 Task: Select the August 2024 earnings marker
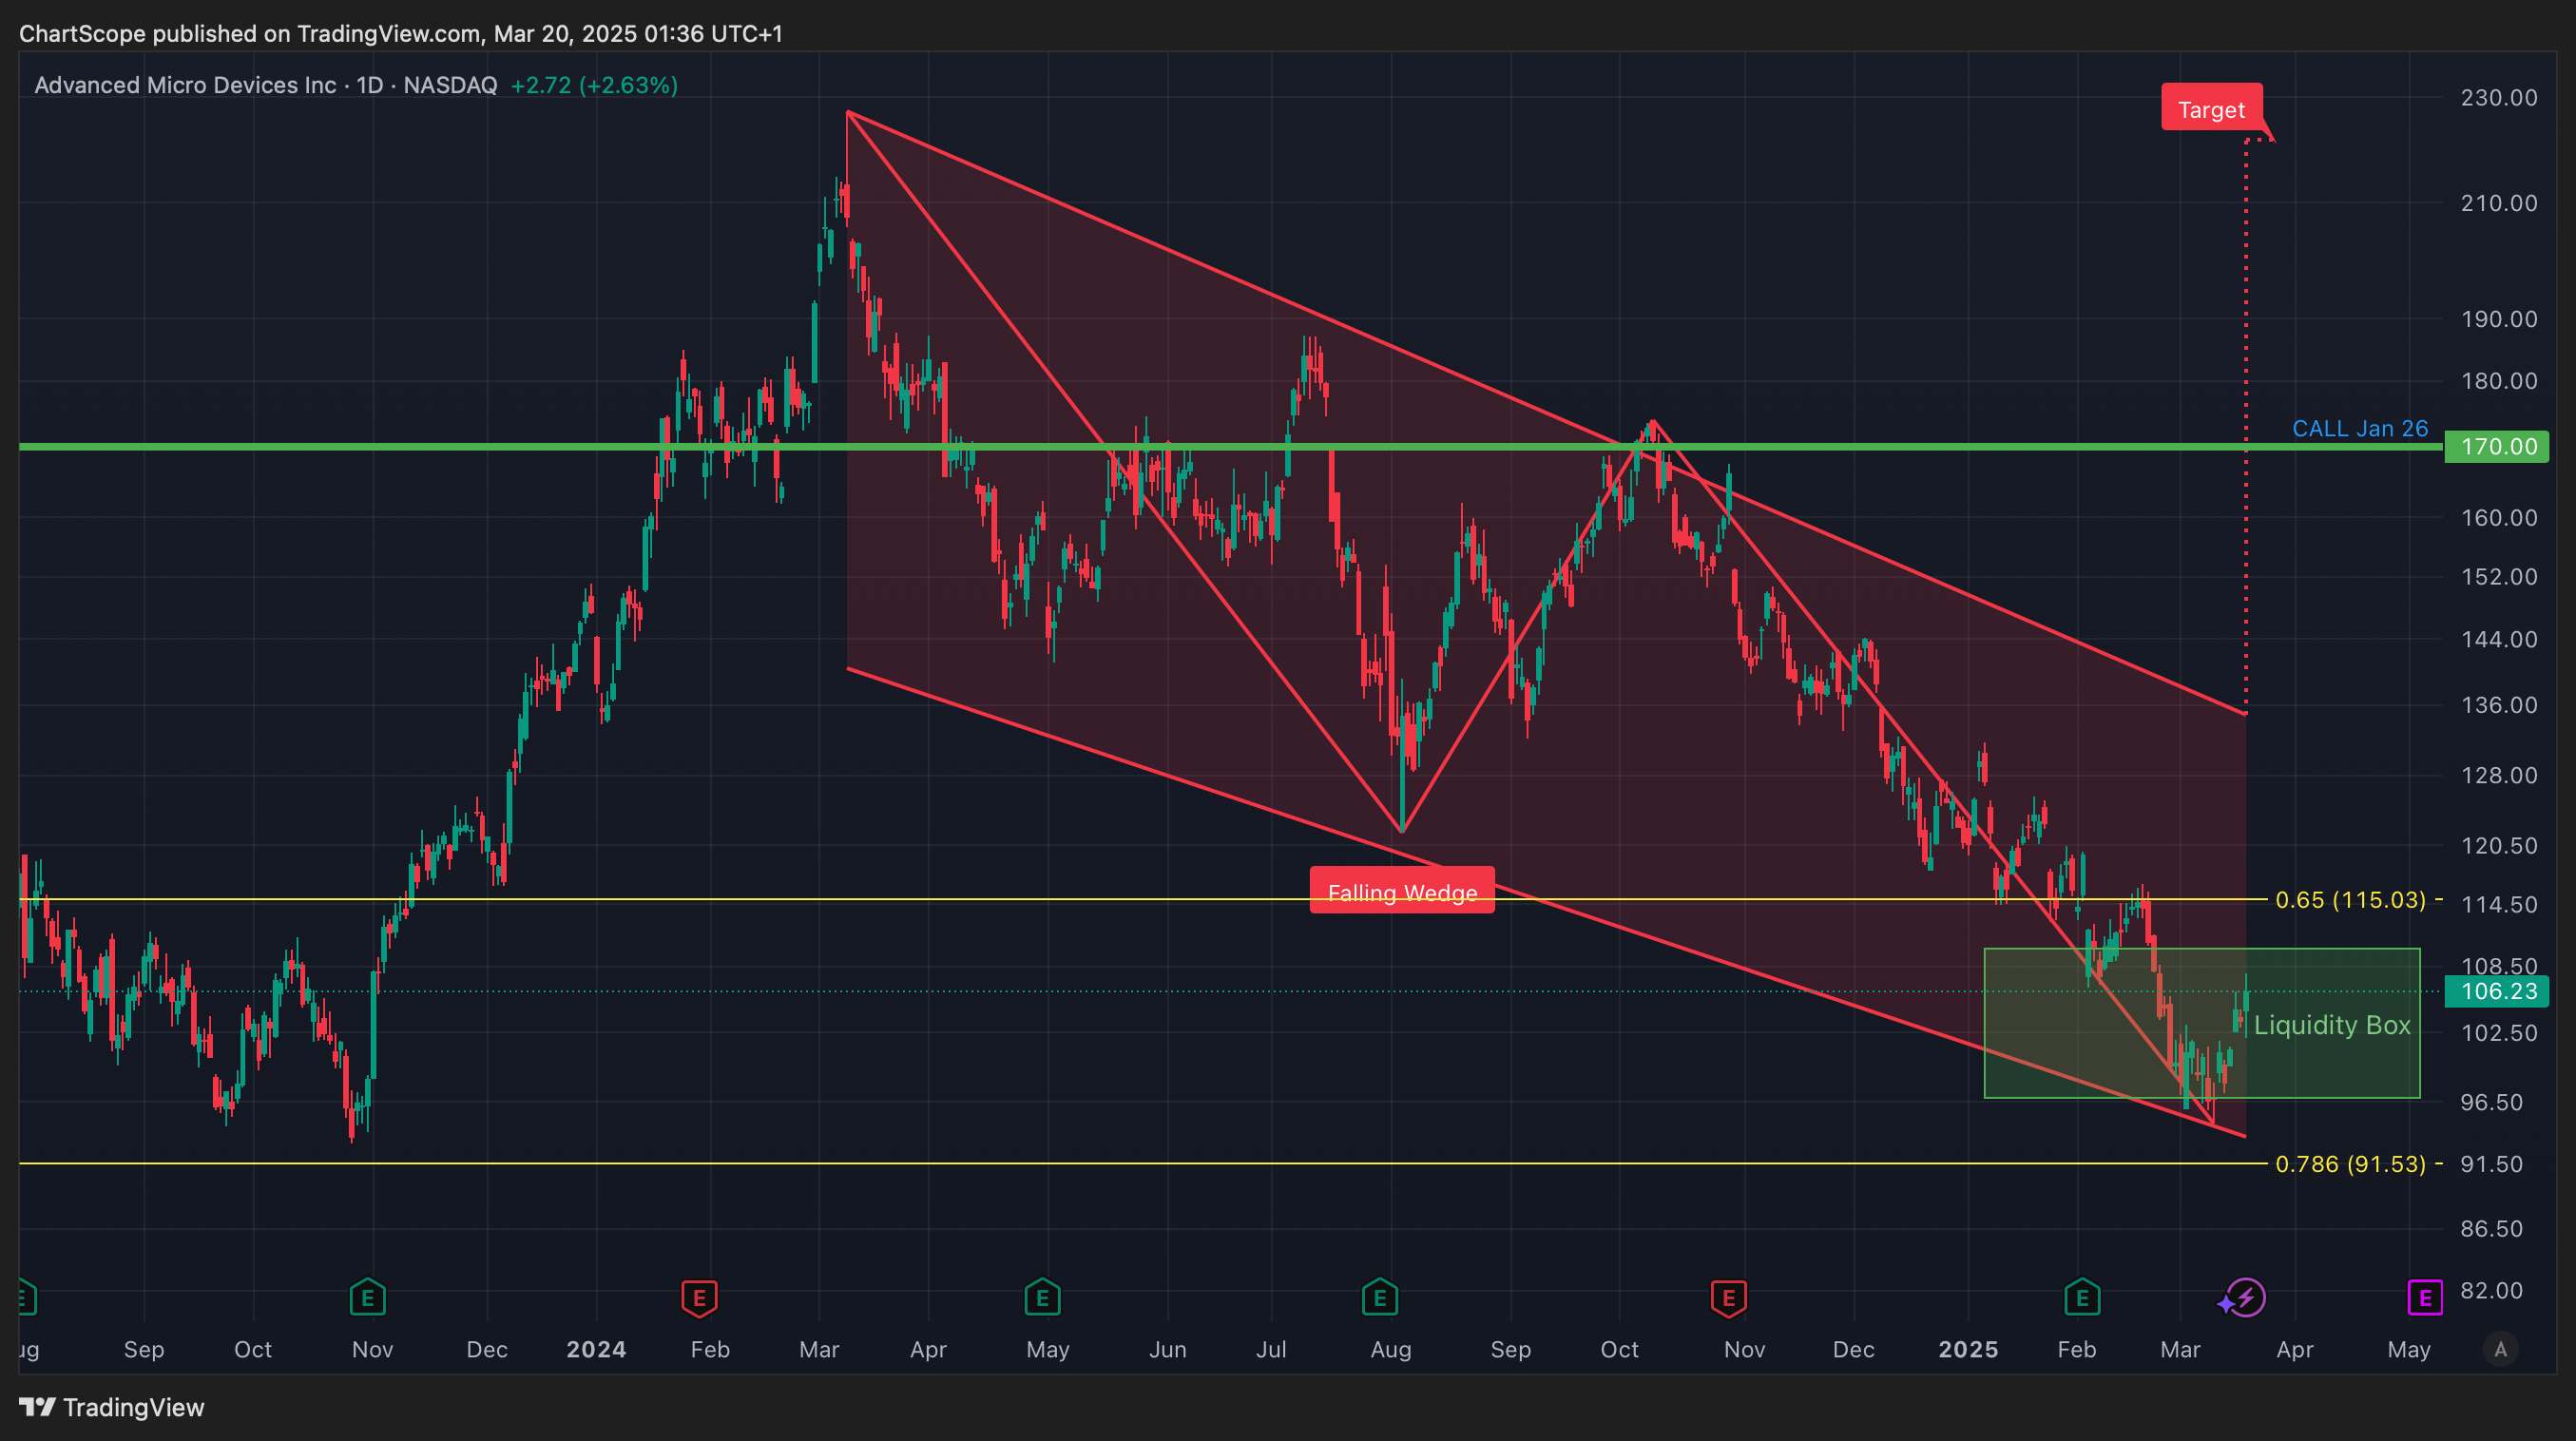1379,1298
